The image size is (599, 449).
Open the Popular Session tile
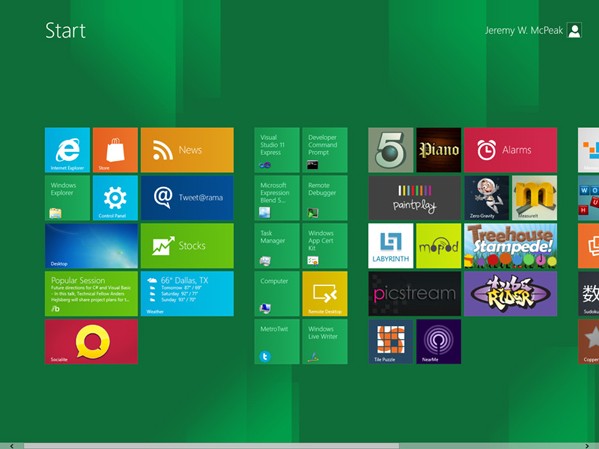tap(91, 293)
